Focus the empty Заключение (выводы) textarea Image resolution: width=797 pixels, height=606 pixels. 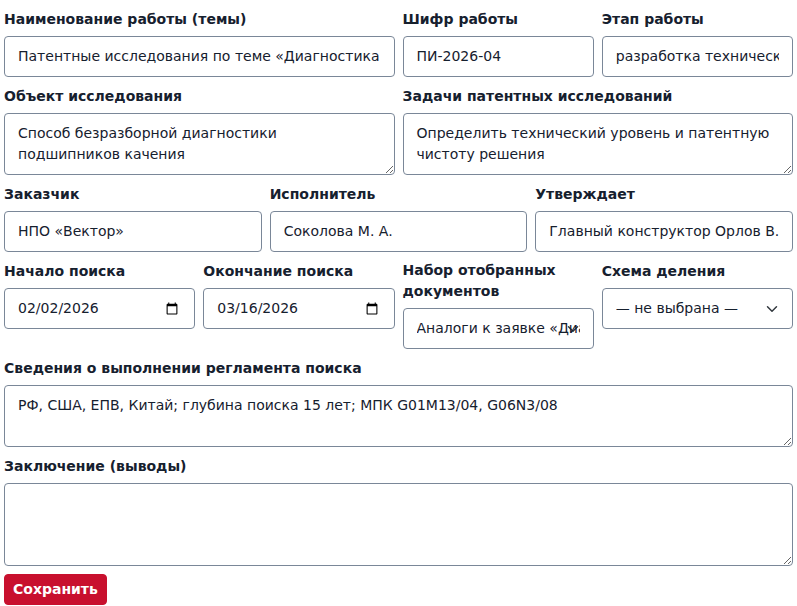[x=398, y=524]
